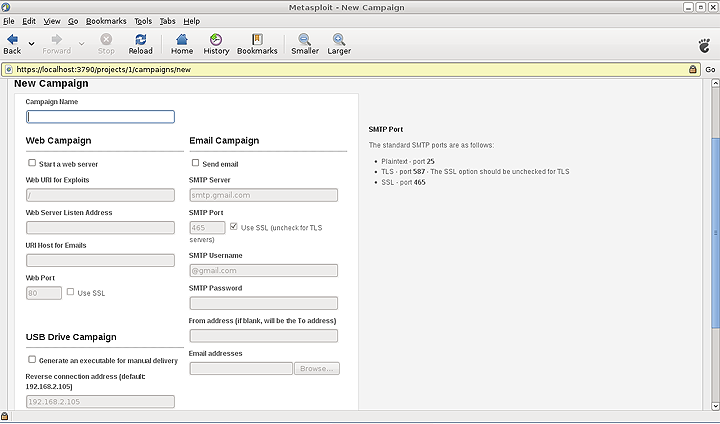Click the 'SSL - port 465' line
Image resolution: width=720 pixels, height=424 pixels.
click(x=403, y=182)
